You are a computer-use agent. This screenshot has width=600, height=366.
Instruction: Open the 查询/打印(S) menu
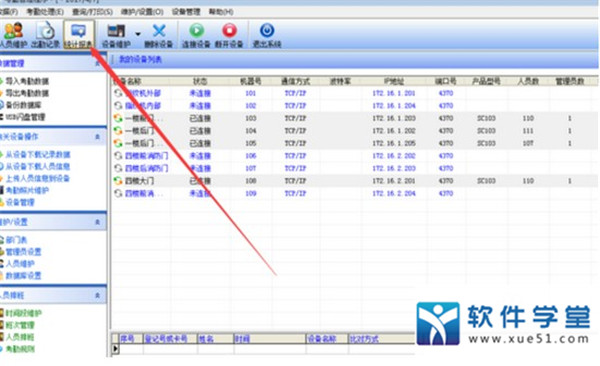92,12
